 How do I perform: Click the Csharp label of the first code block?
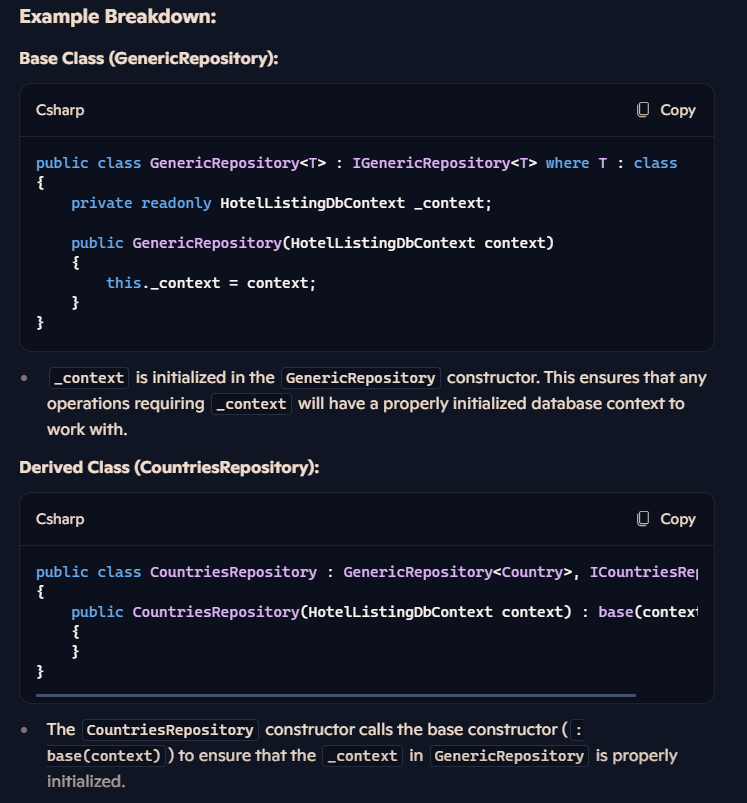click(x=60, y=110)
